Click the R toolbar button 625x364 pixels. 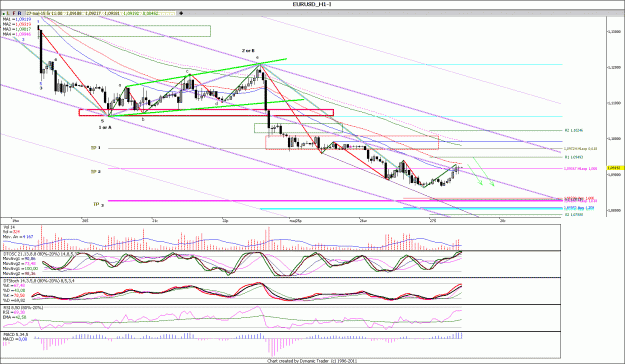tap(20, 13)
